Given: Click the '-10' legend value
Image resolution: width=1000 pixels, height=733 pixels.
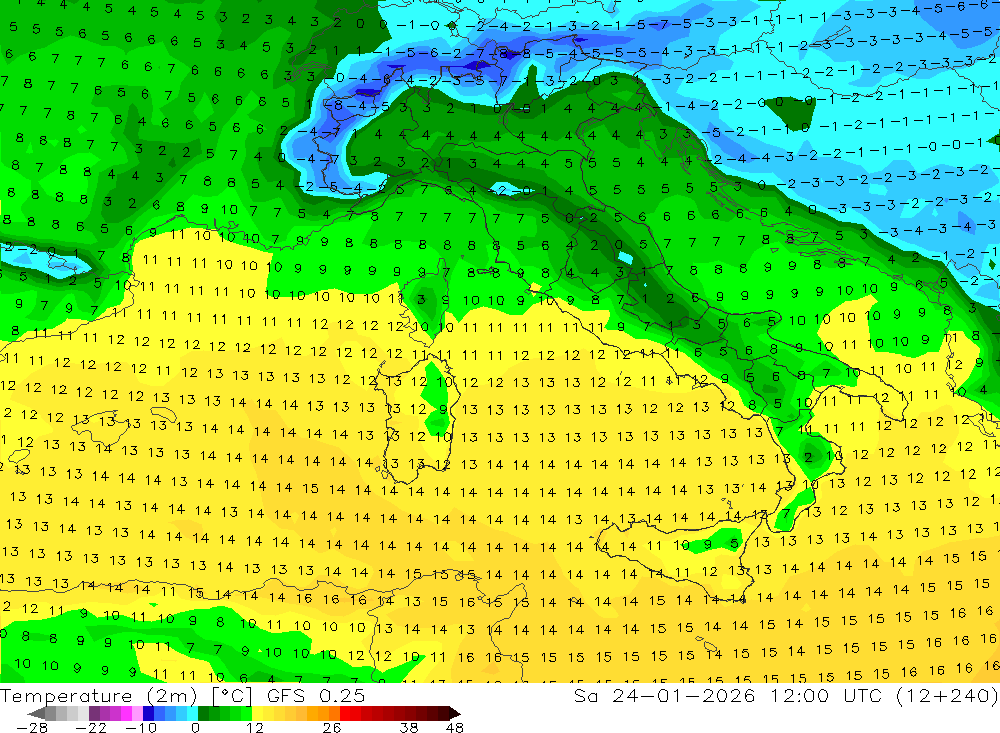Looking at the screenshot, I should (141, 727).
